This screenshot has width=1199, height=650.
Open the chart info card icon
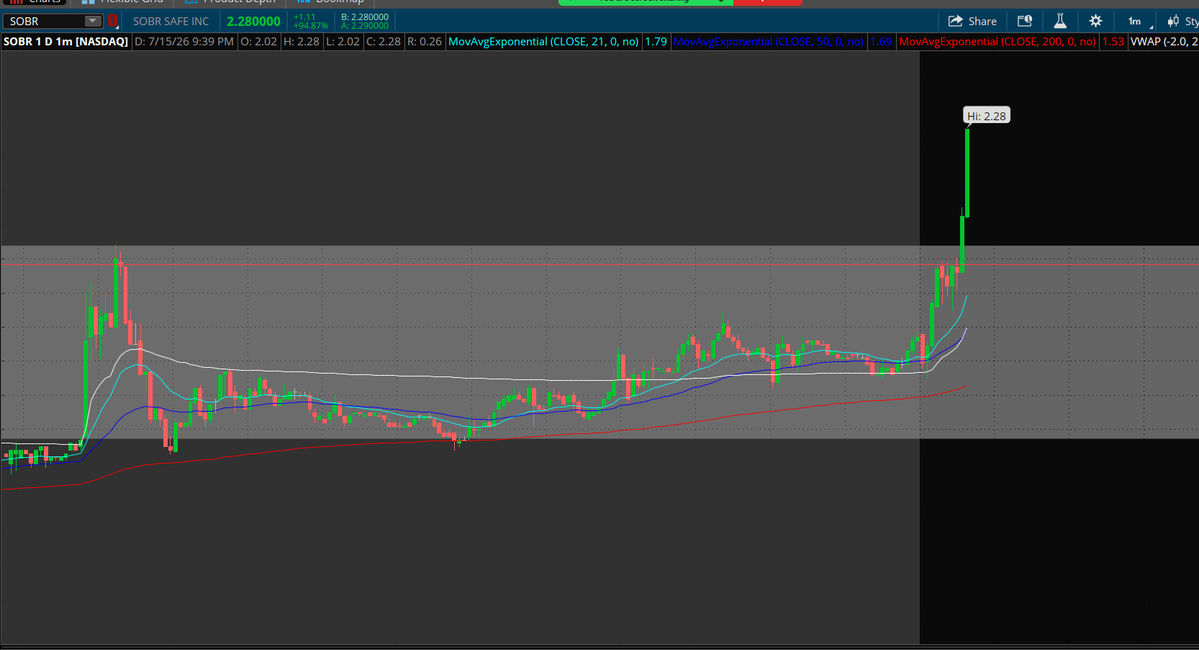pyautogui.click(x=1024, y=21)
